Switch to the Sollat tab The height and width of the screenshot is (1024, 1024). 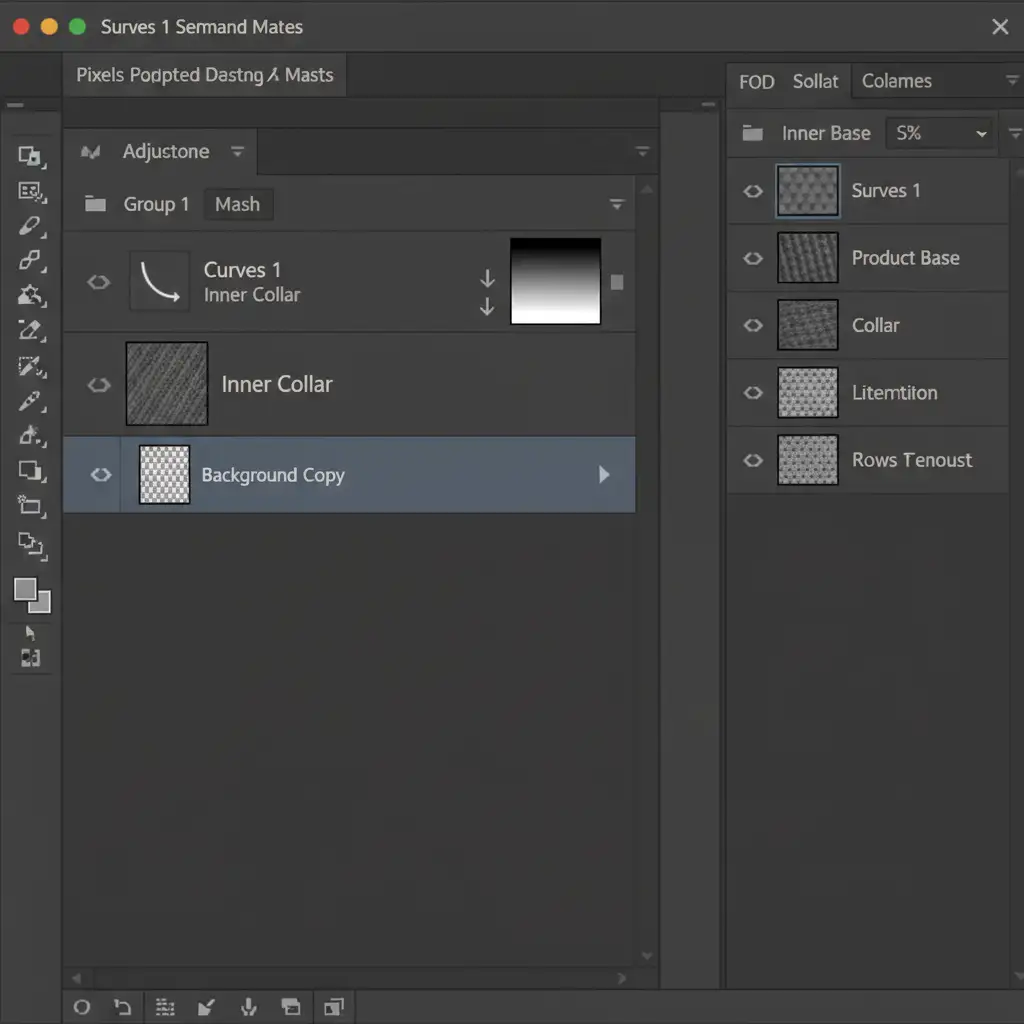tap(815, 81)
